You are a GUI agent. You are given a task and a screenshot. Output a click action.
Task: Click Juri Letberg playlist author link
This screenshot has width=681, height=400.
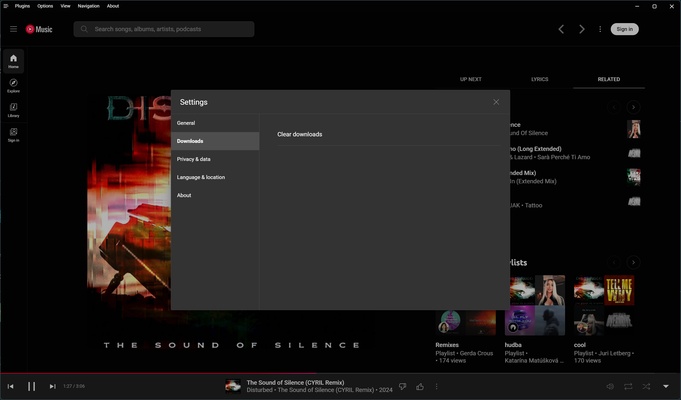tap(614, 353)
